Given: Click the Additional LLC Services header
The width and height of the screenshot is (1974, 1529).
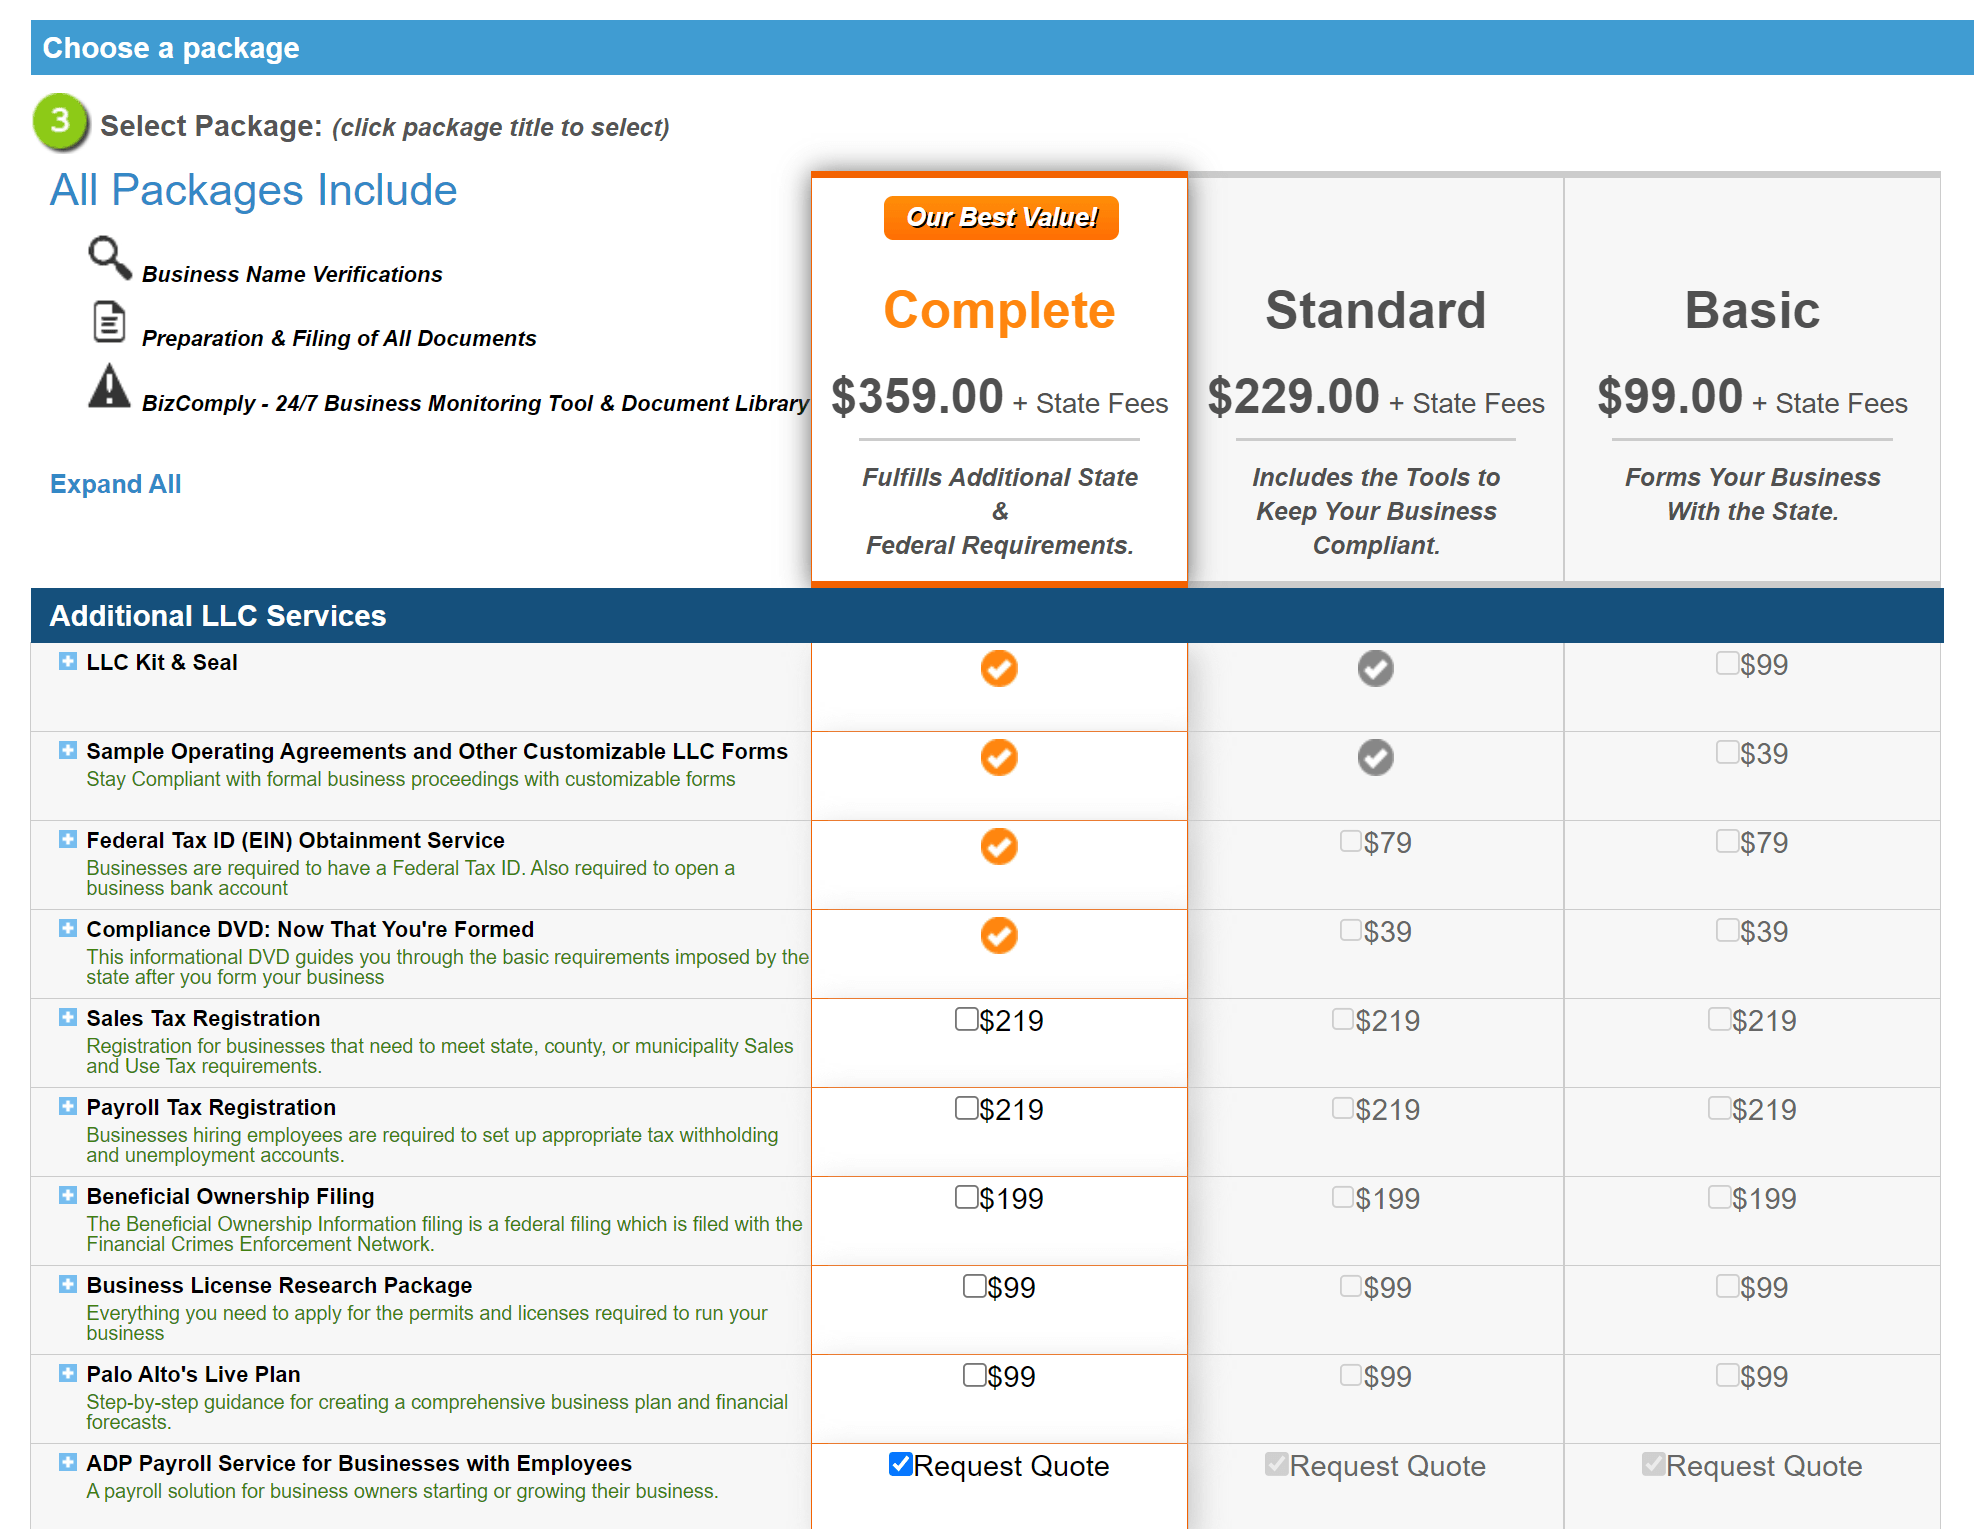Looking at the screenshot, I should tap(218, 616).
